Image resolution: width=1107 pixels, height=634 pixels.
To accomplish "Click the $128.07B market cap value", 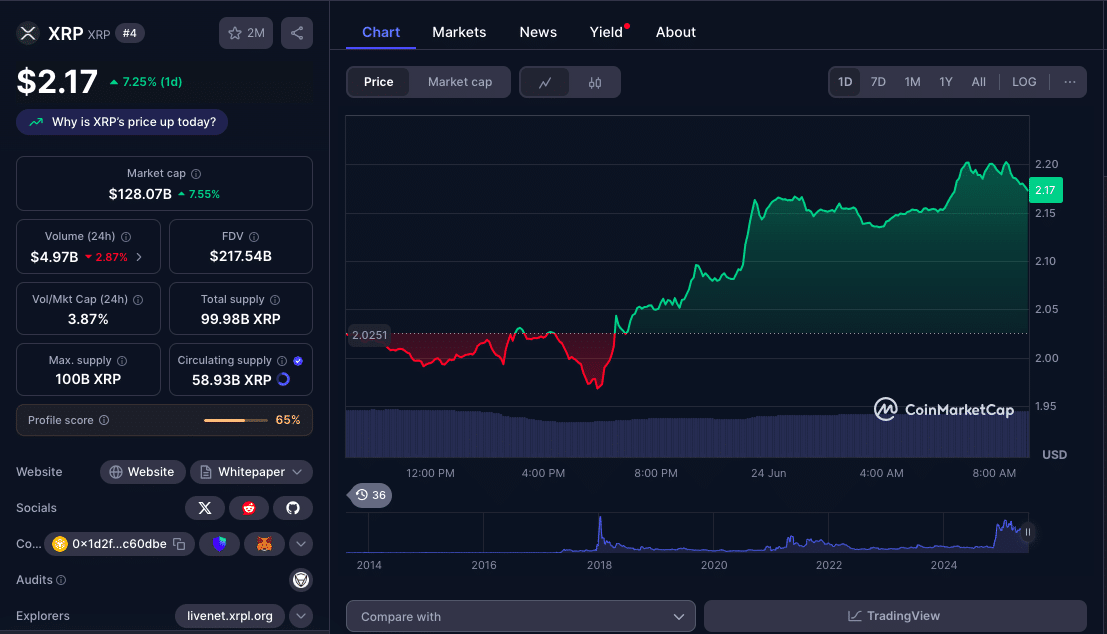I will pyautogui.click(x=140, y=194).
